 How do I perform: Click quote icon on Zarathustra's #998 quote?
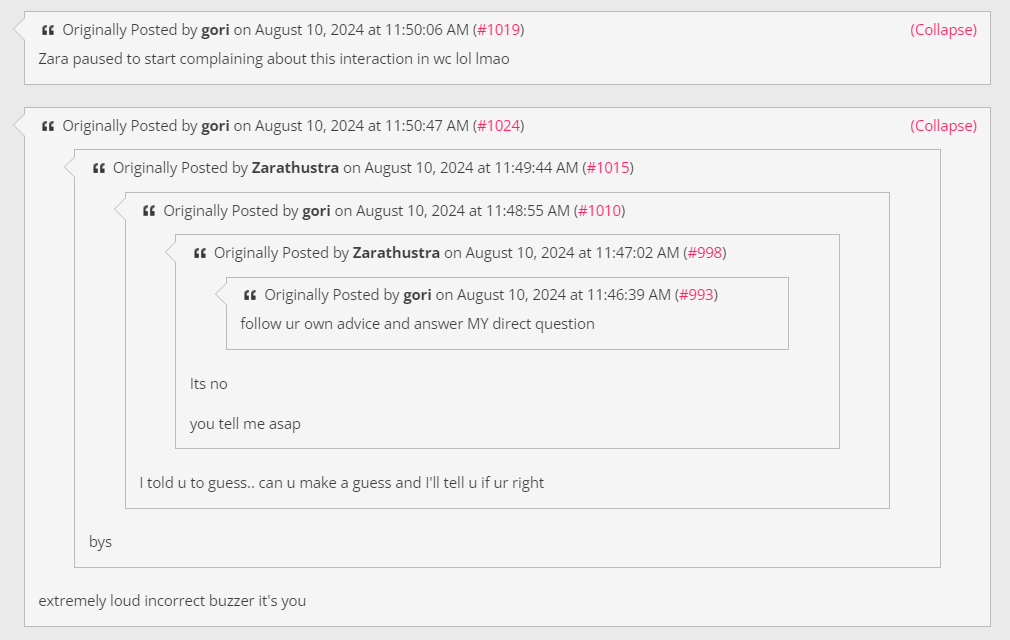click(200, 253)
